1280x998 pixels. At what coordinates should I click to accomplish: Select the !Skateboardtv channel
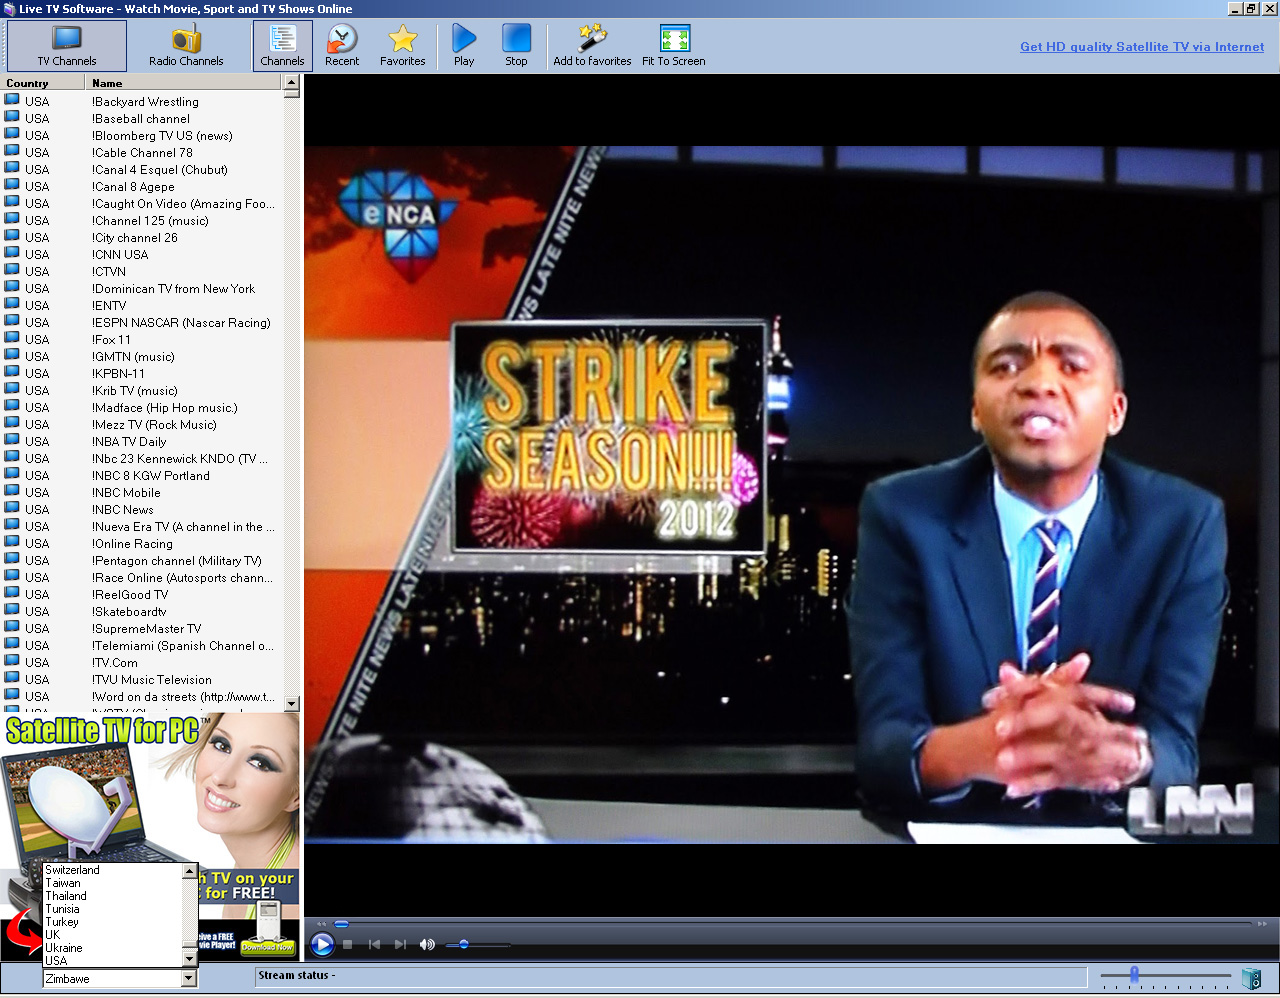coord(142,611)
